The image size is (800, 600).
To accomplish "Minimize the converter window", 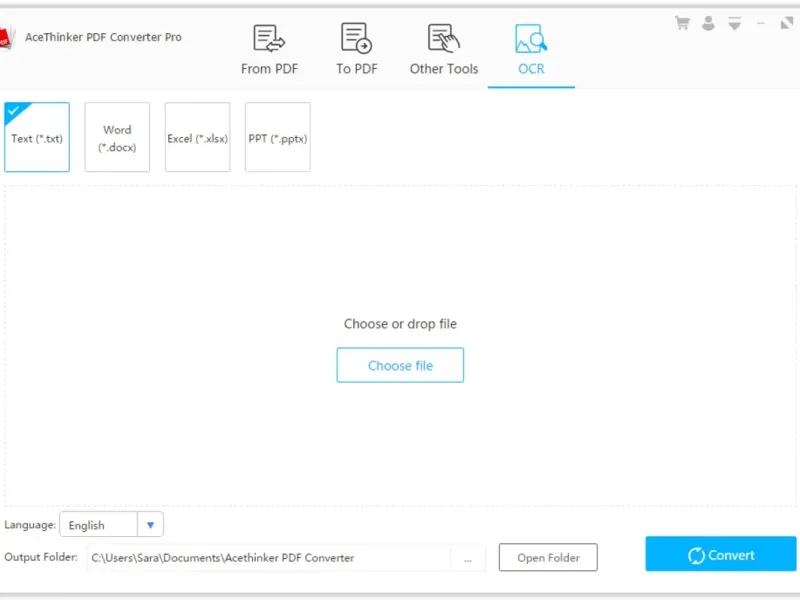I will click(x=761, y=23).
